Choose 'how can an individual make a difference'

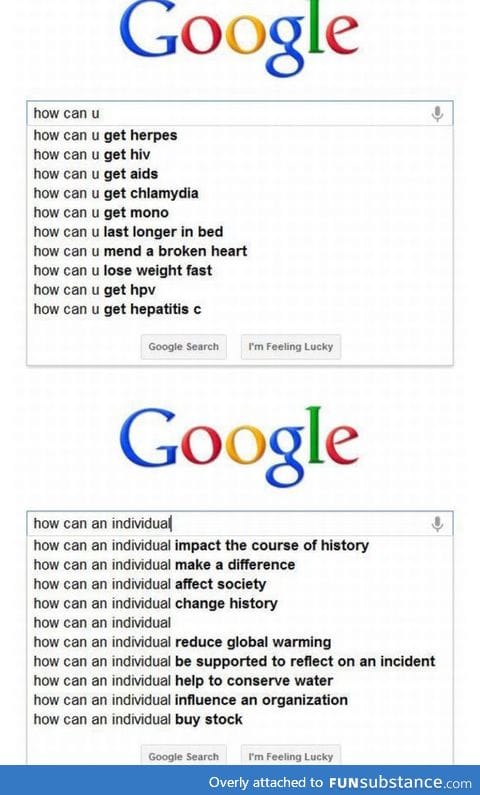pyautogui.click(x=240, y=565)
